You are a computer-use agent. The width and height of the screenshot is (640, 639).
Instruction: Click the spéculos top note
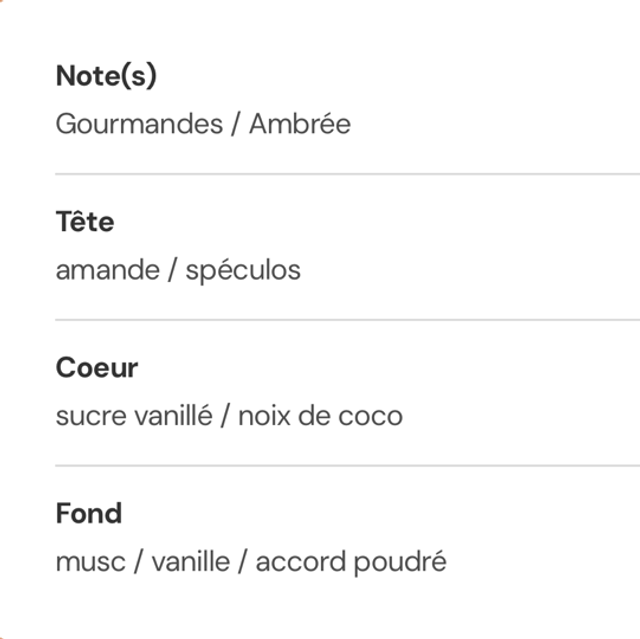click(243, 270)
